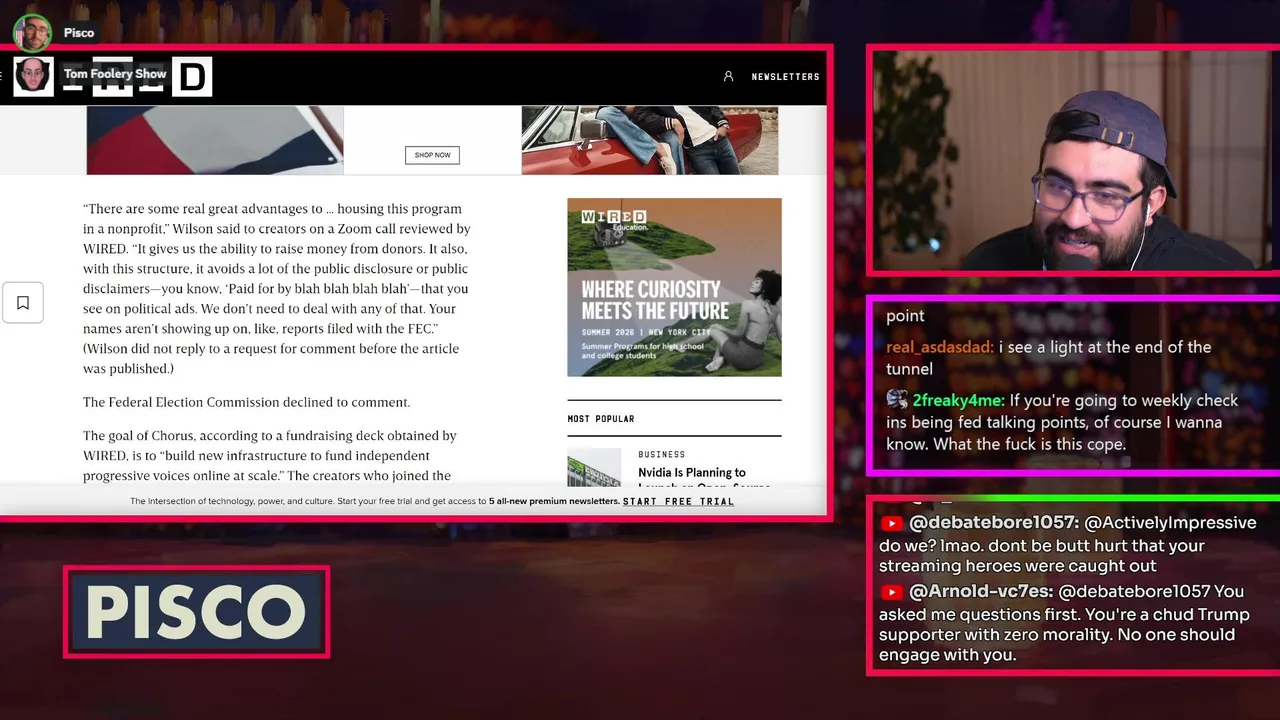Click the MOST POPULAR heading

[x=601, y=419]
